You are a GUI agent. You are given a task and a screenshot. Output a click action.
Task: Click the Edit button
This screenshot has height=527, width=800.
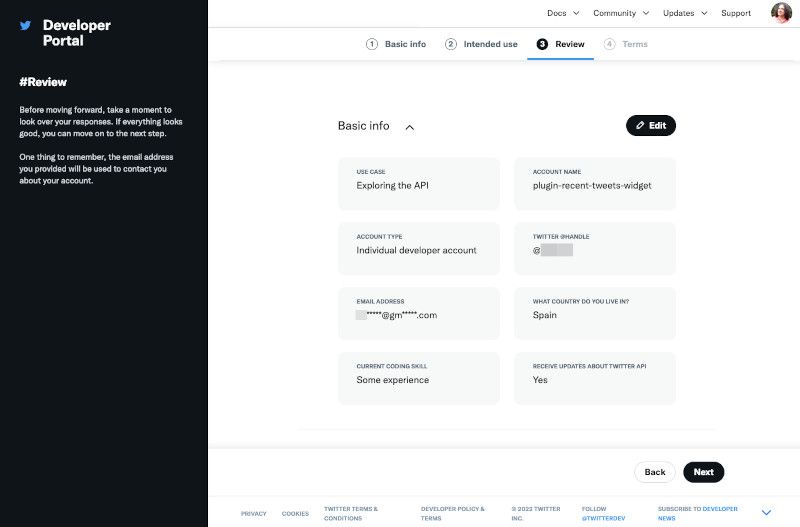651,126
